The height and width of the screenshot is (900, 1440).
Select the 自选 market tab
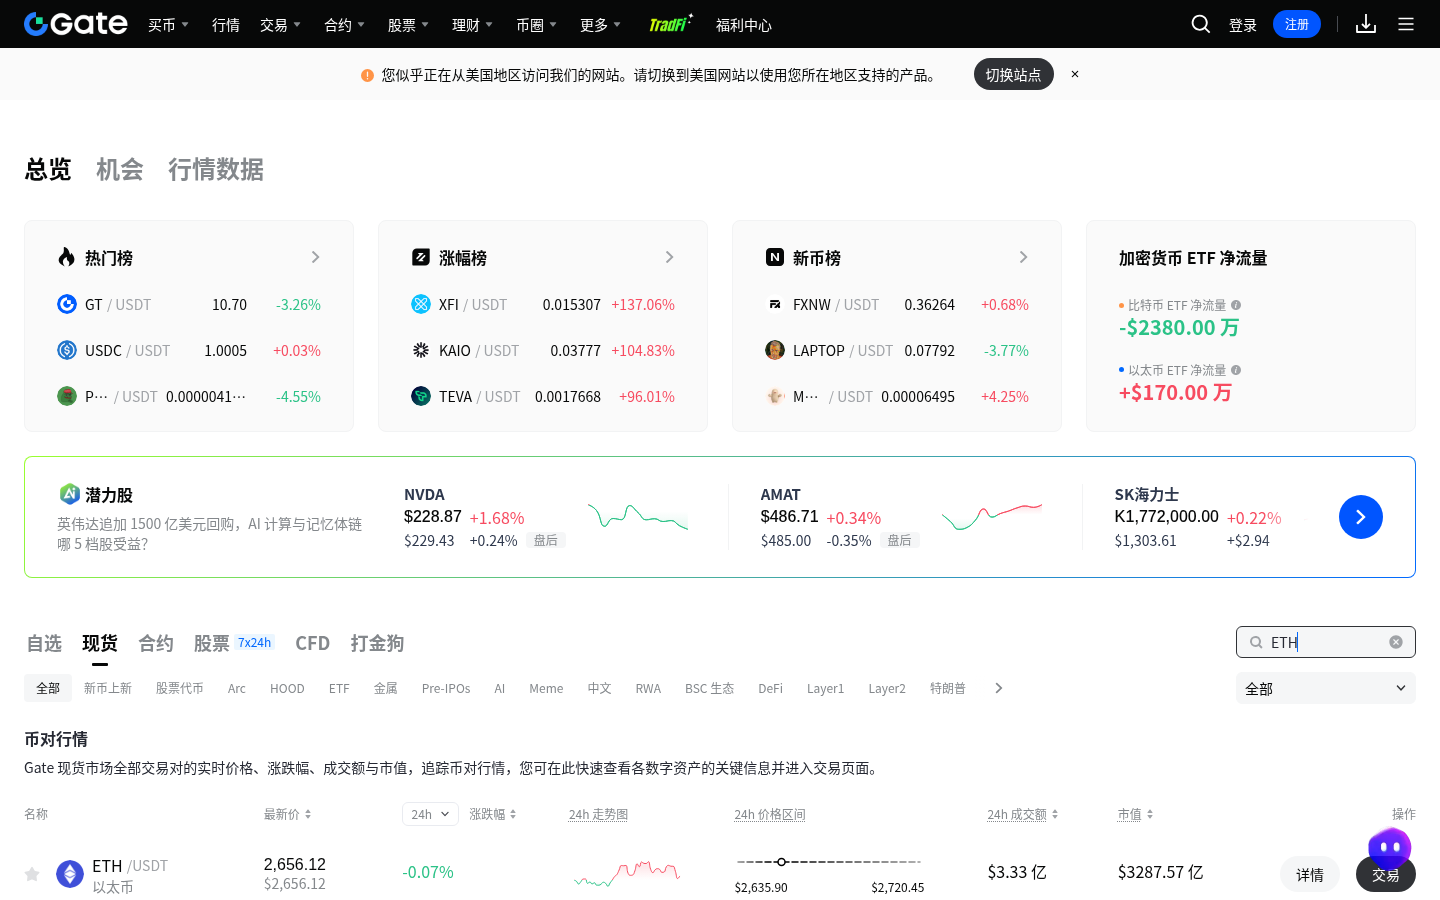coord(44,643)
